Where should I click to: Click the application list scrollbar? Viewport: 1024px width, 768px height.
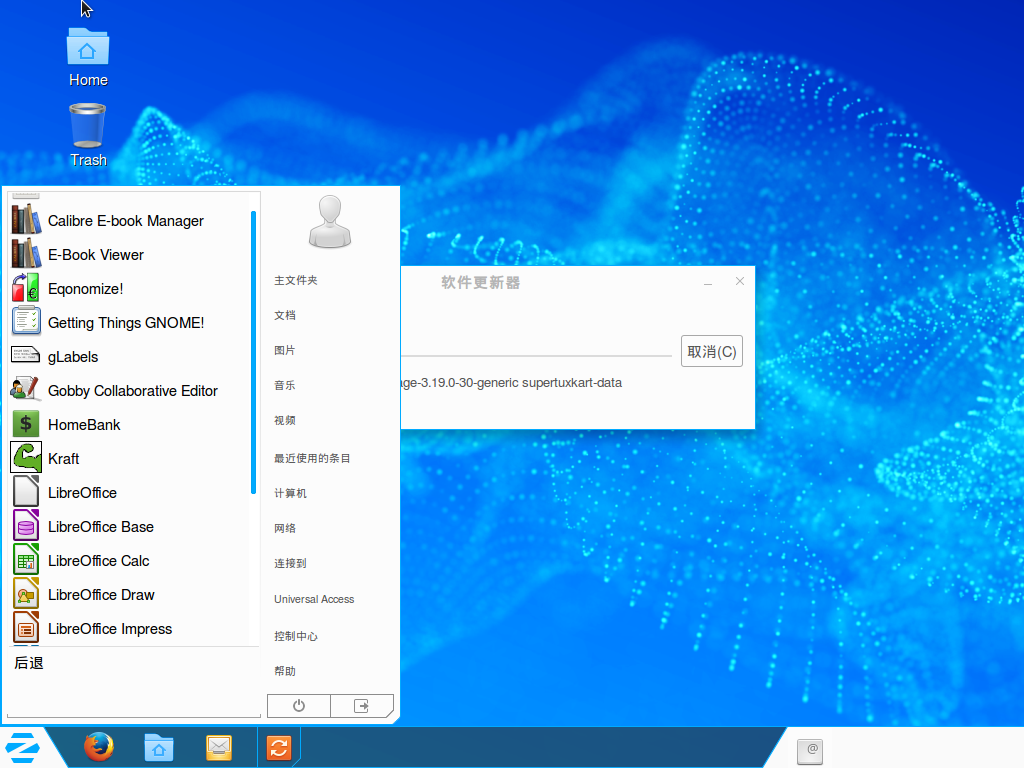(254, 350)
